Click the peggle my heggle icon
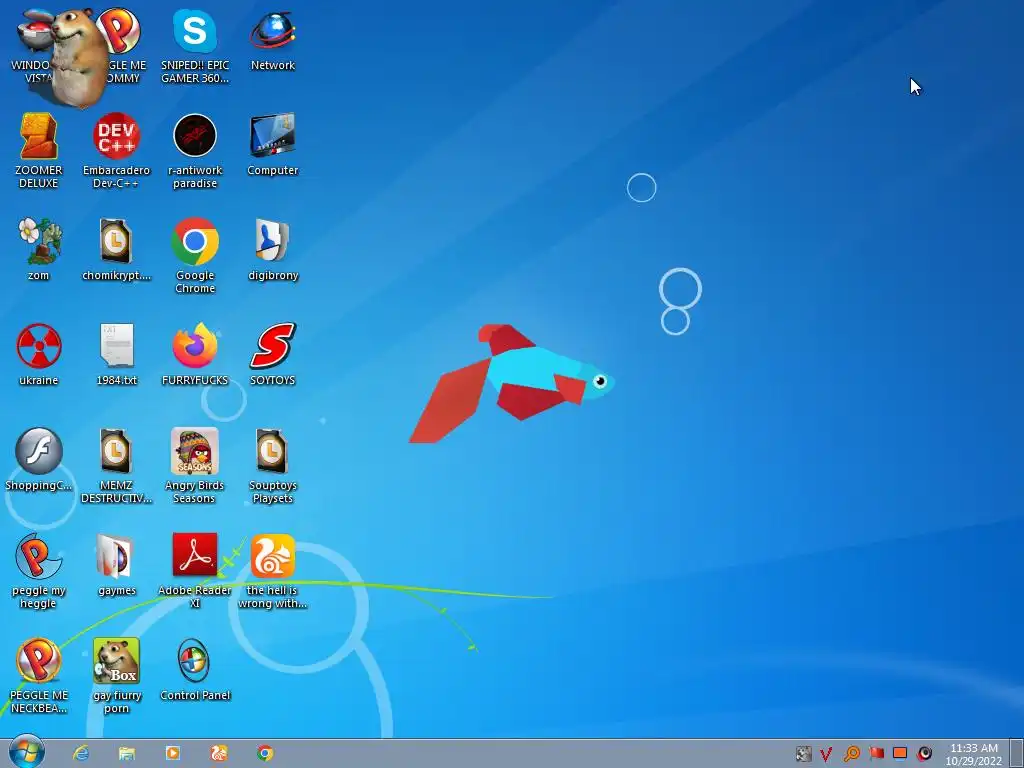This screenshot has width=1024, height=768. point(39,571)
